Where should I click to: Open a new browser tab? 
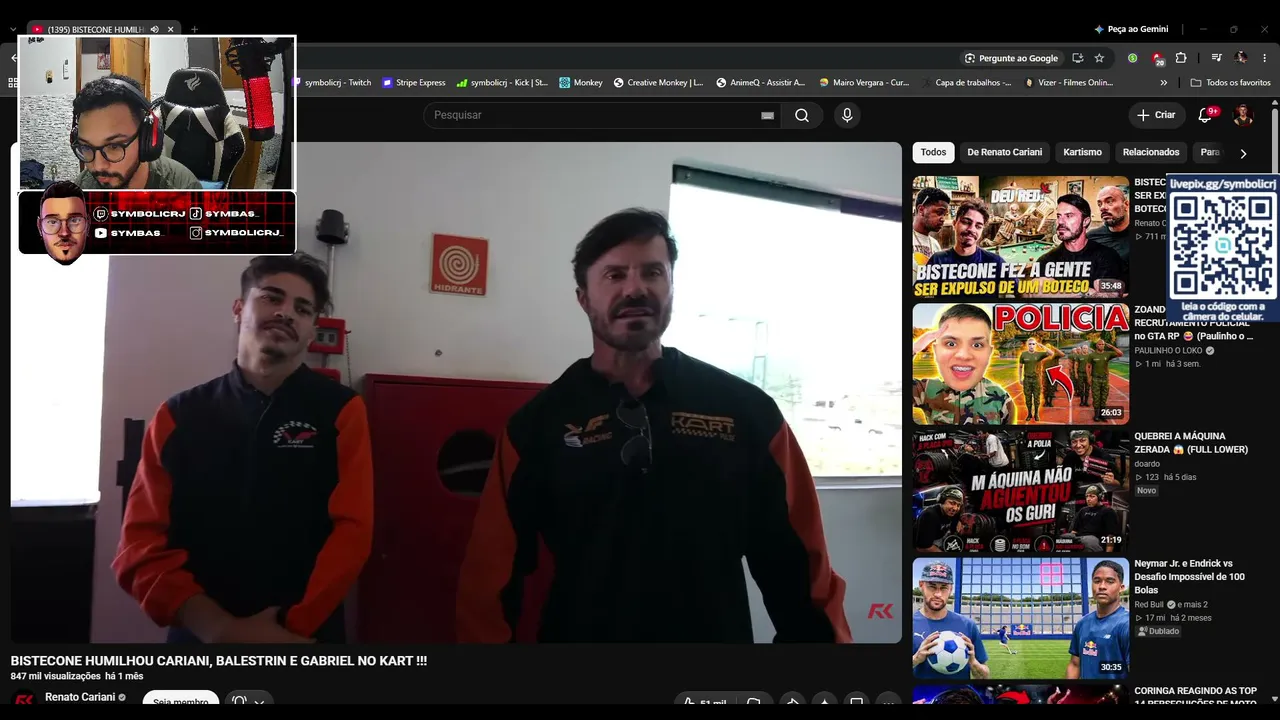[194, 30]
